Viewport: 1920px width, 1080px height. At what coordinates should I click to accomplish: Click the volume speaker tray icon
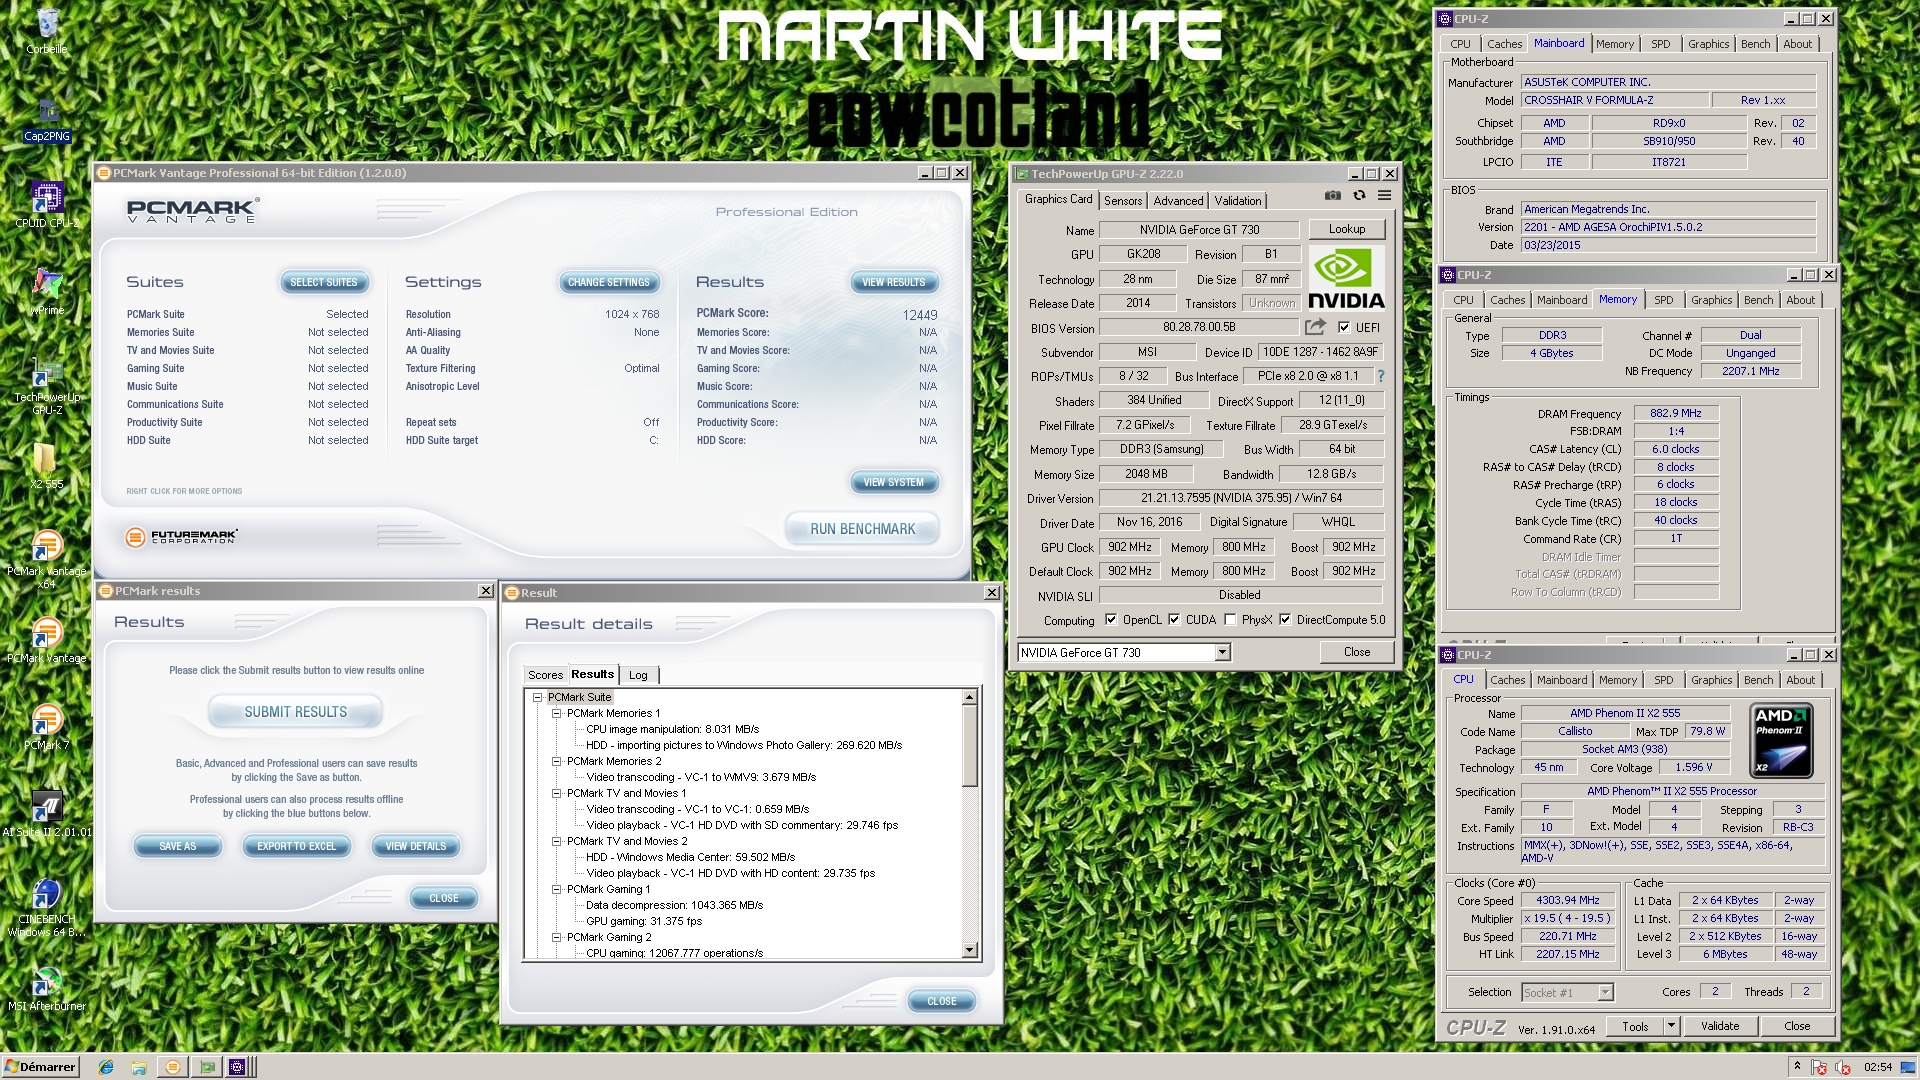click(x=1842, y=1067)
